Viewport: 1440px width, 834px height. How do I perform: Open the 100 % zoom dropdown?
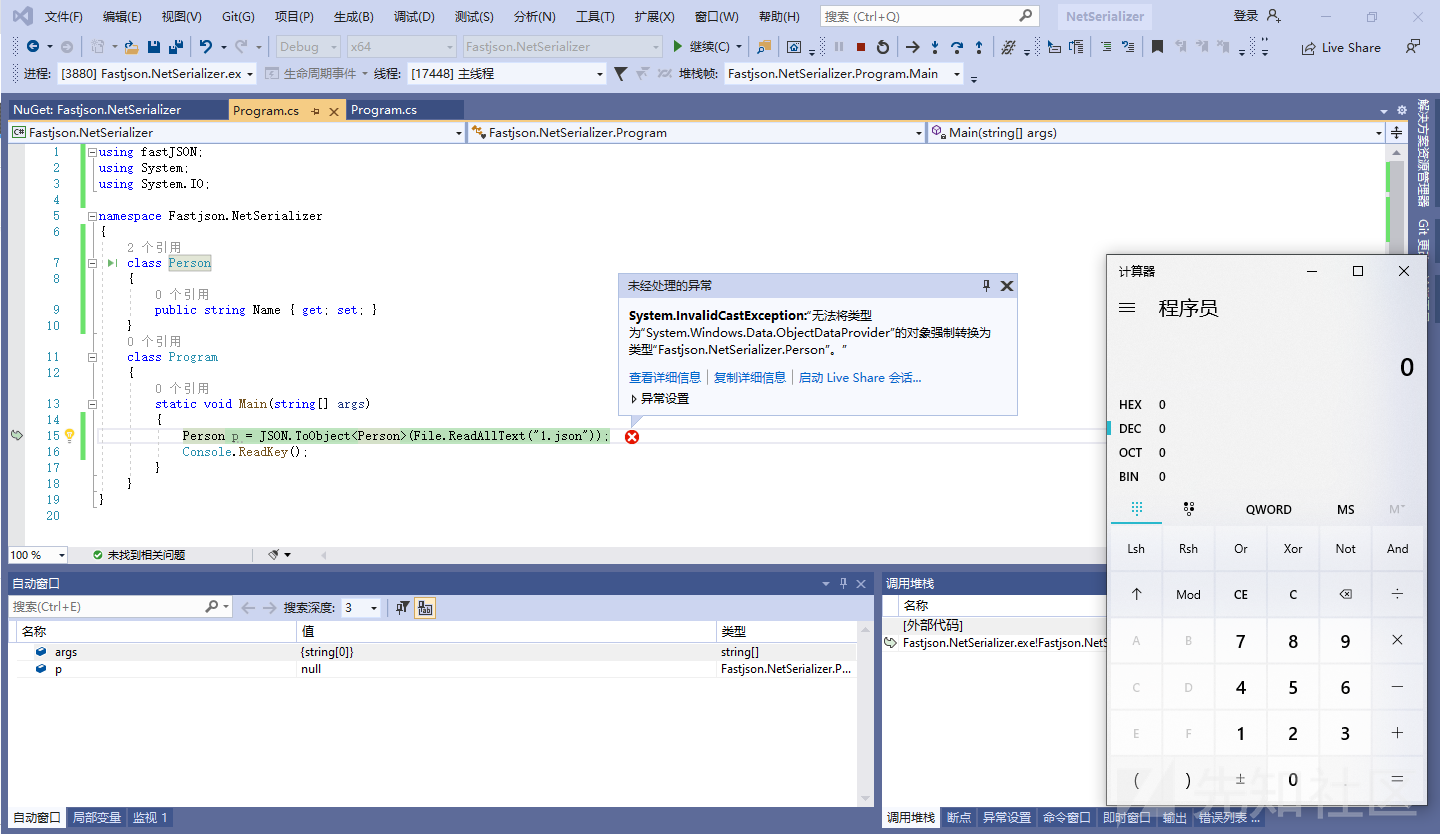38,555
